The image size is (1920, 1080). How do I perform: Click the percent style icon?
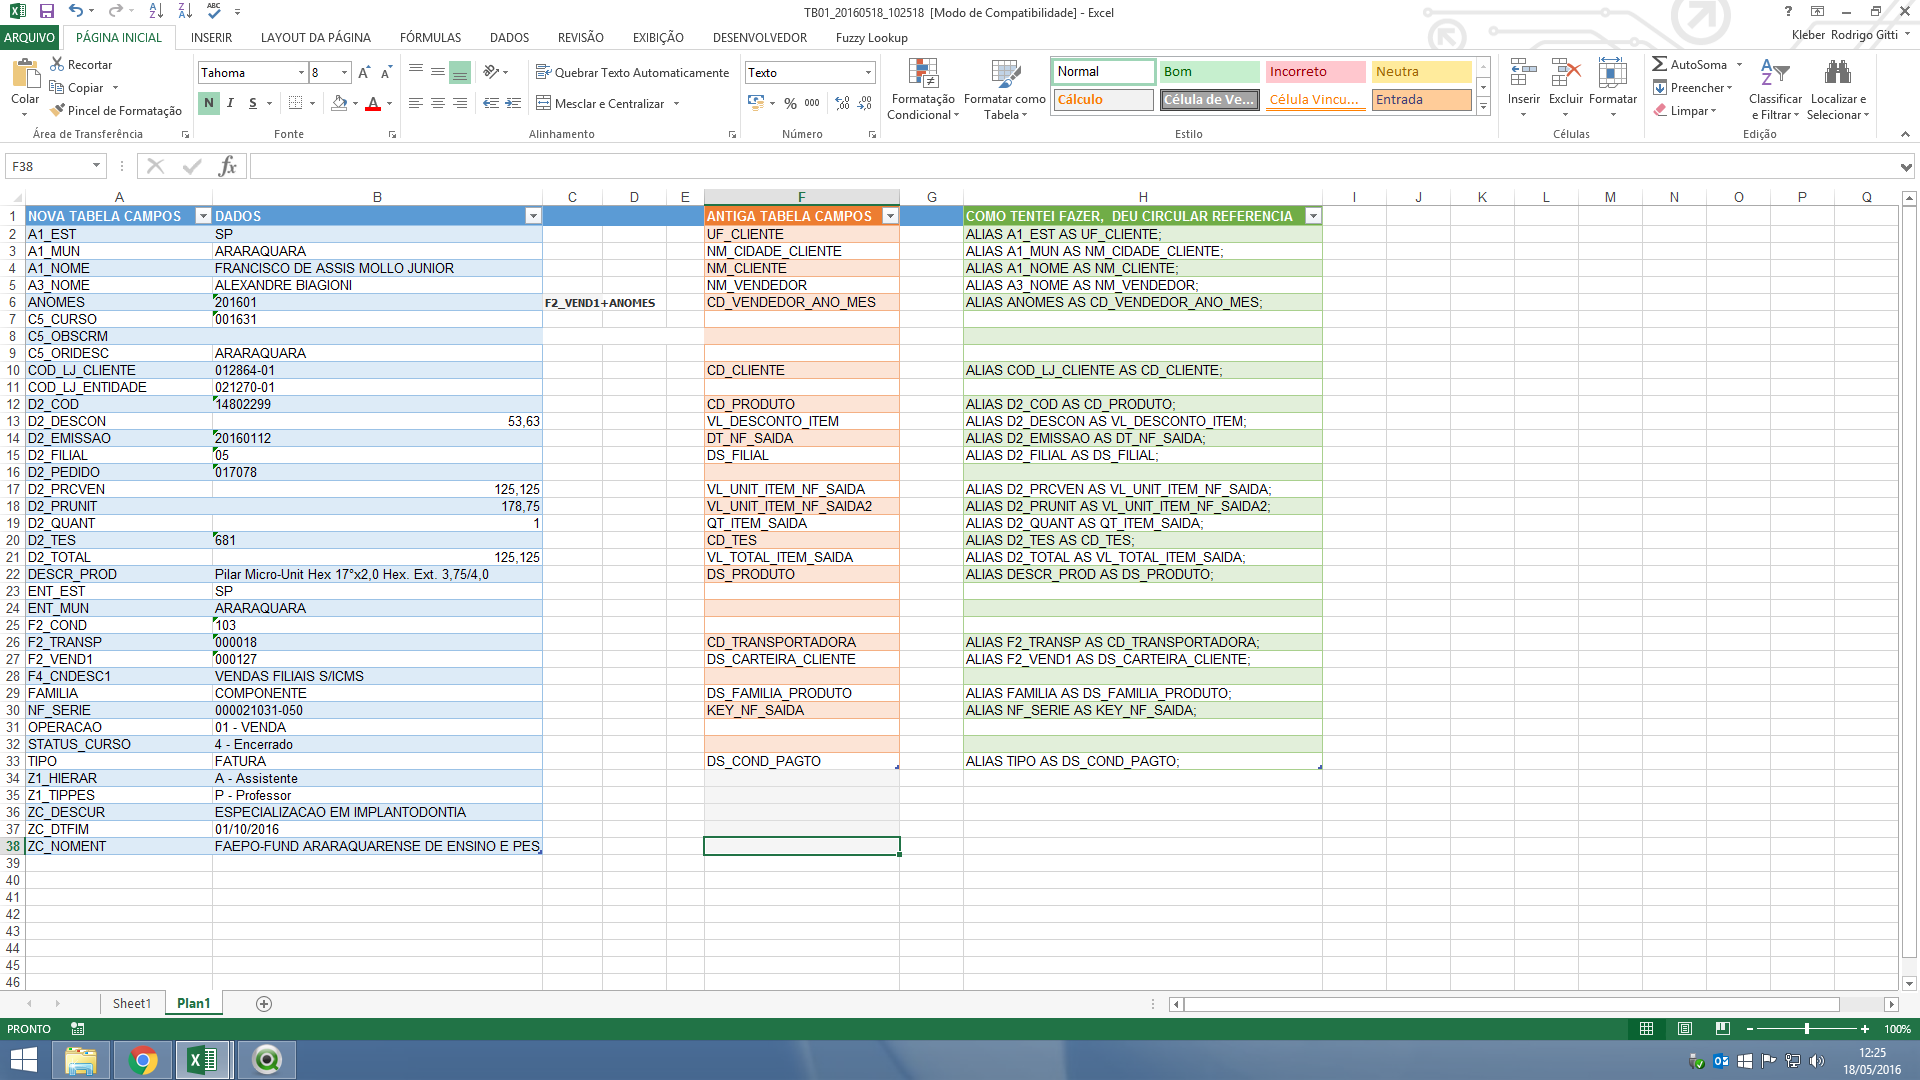791,103
